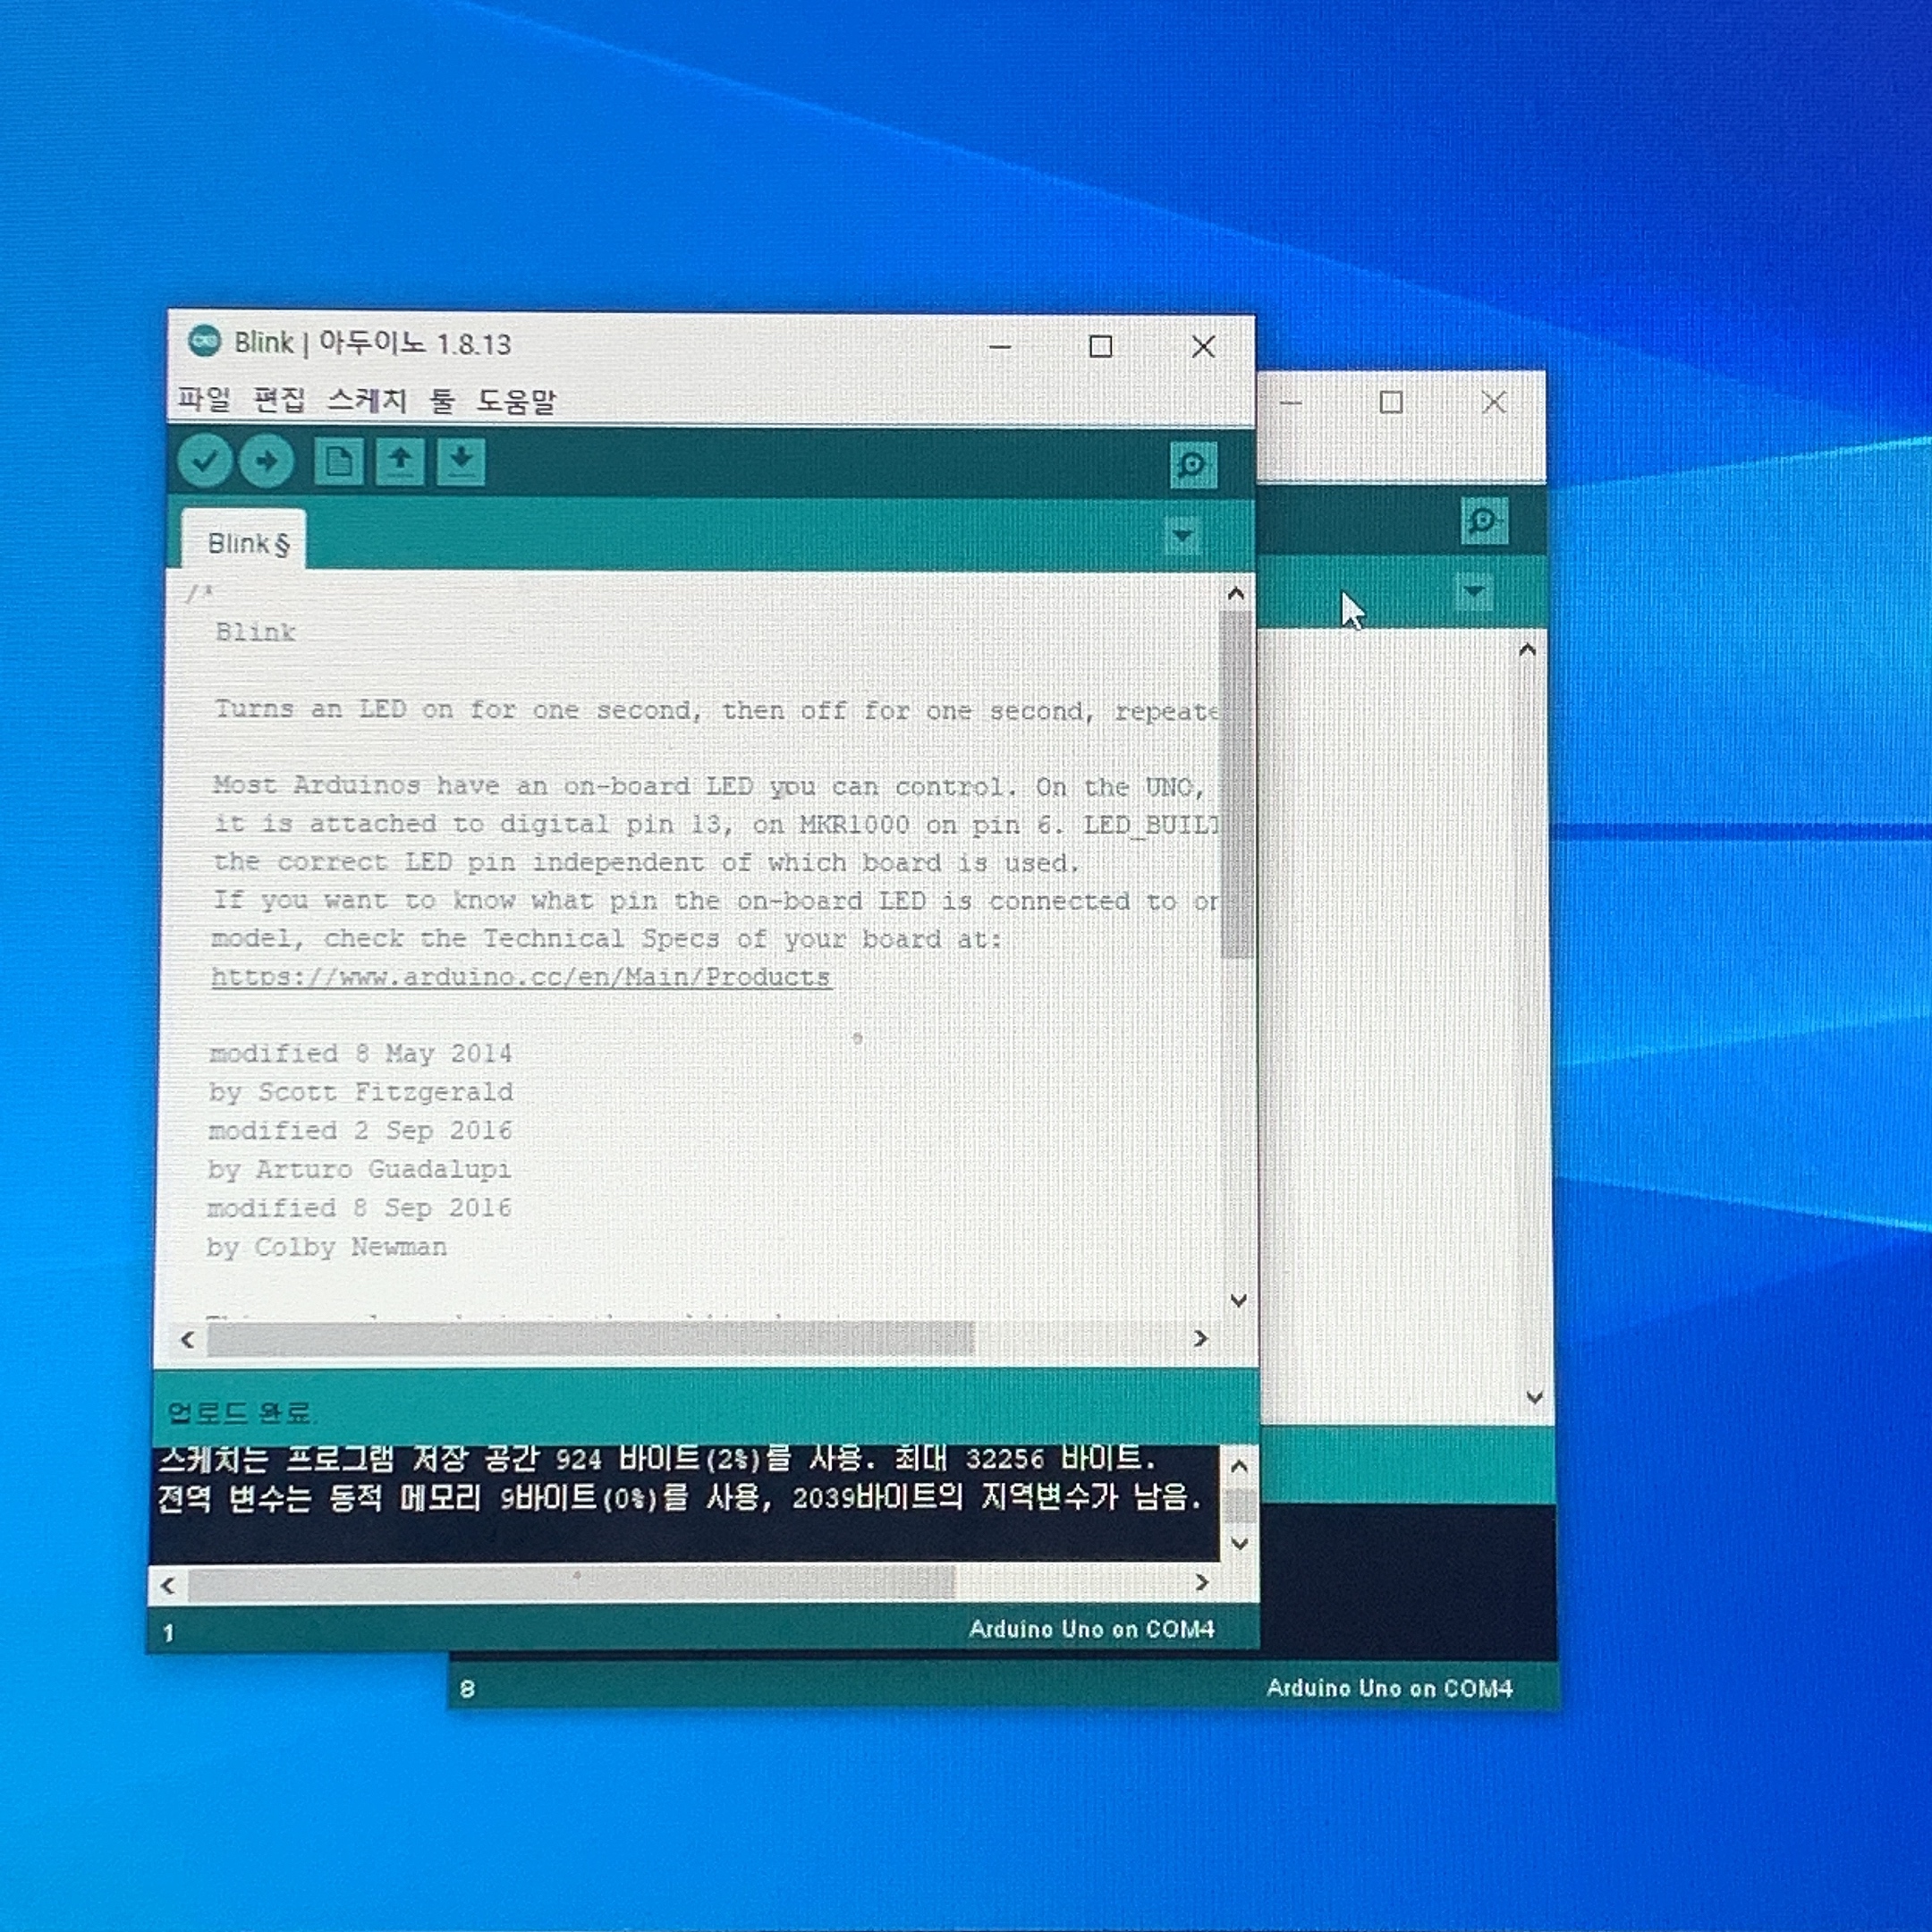Open Serial Monitor in Blink window

(1193, 465)
